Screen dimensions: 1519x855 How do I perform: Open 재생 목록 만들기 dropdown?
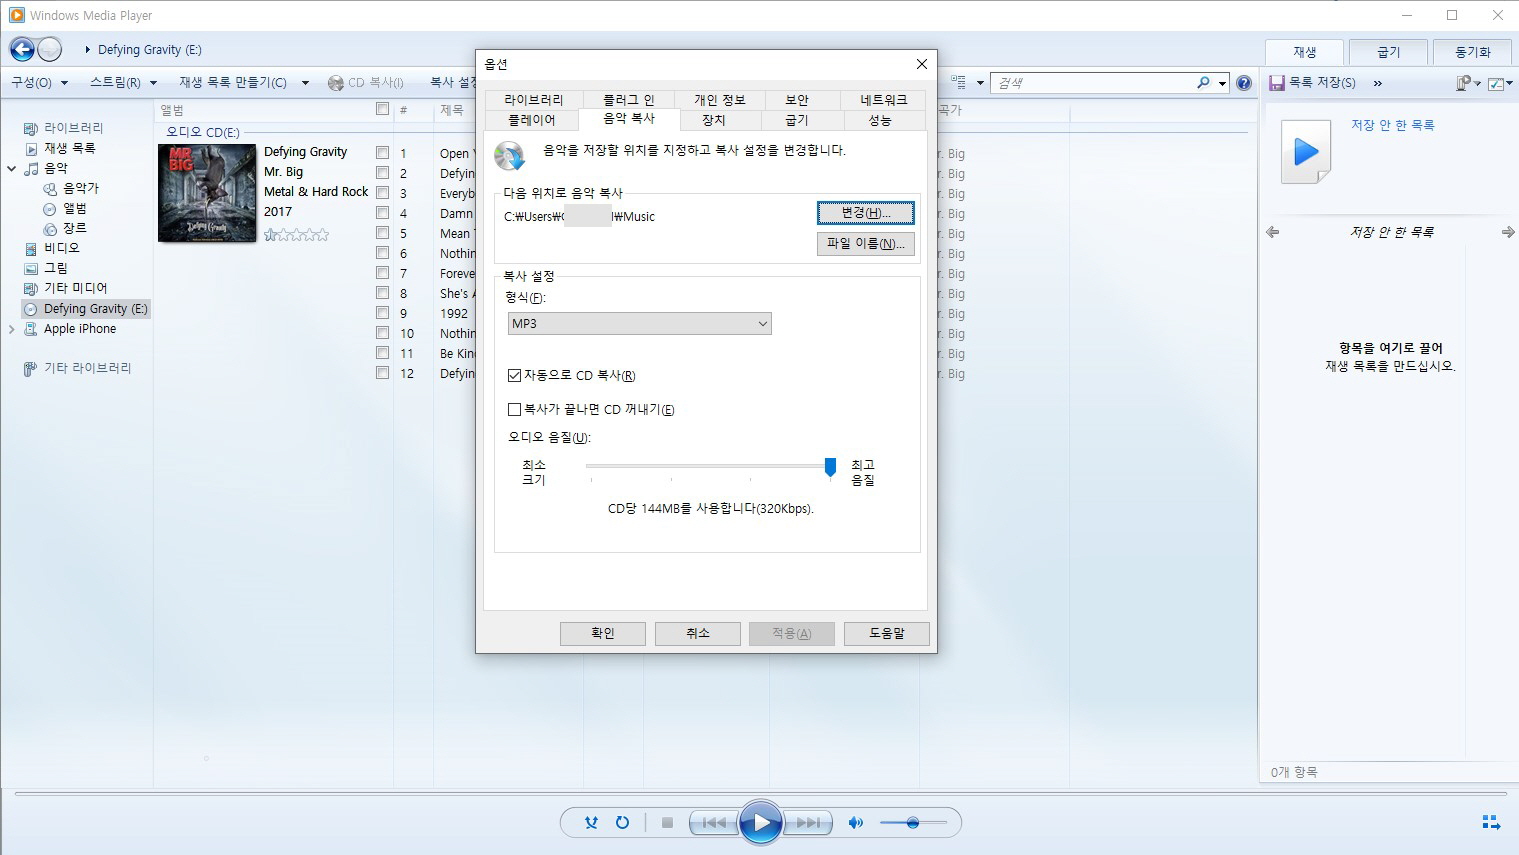click(x=243, y=83)
